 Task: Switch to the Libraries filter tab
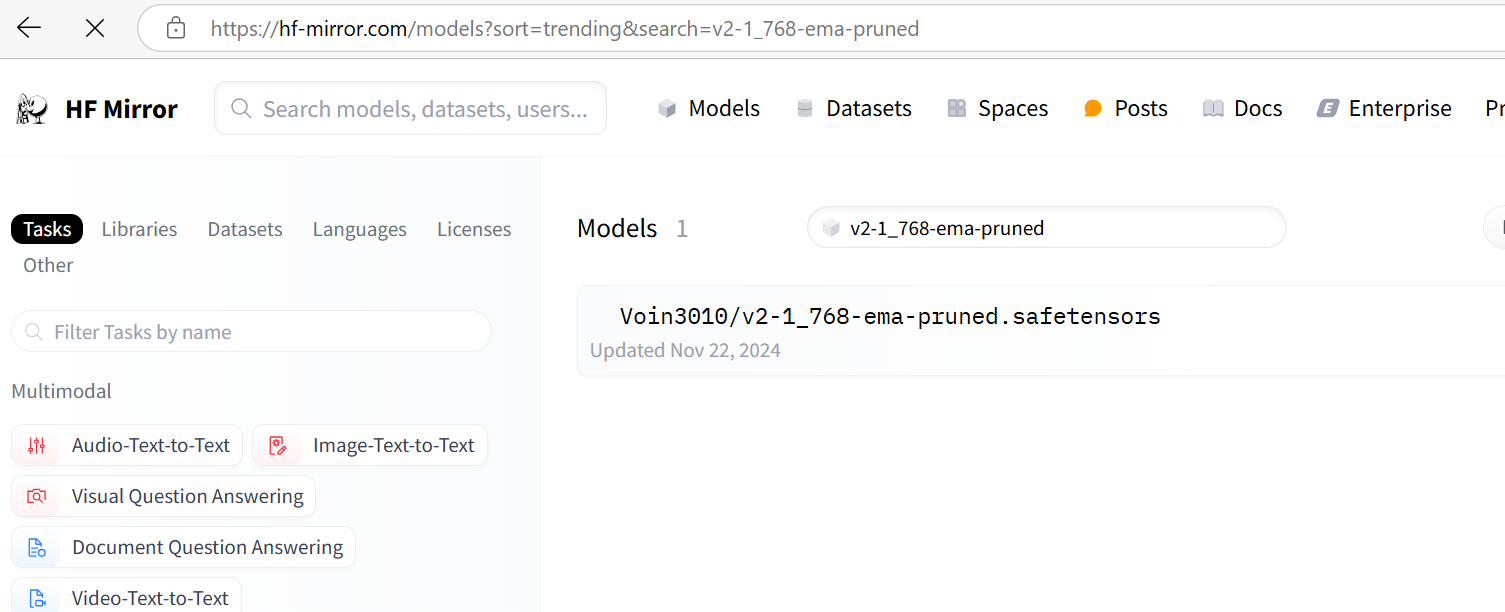pos(139,229)
